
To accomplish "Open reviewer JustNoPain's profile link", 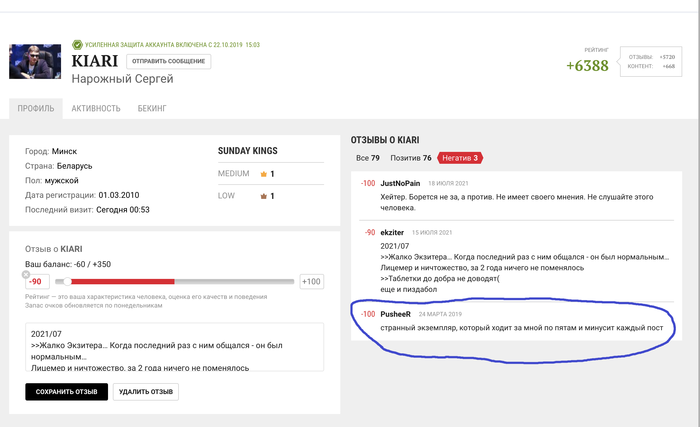I will (400, 184).
